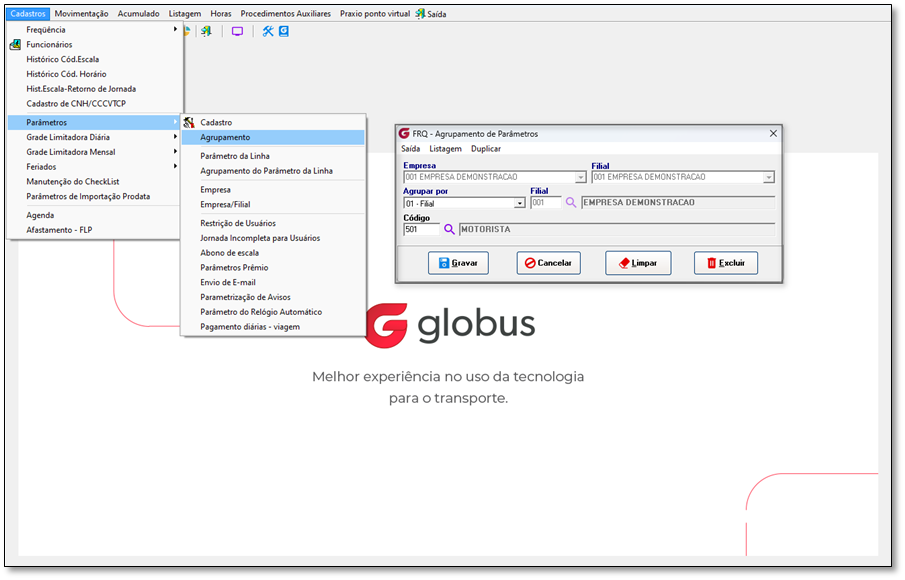
Task: Click Duplicar in the FRQ dialog menu
Action: (x=486, y=149)
